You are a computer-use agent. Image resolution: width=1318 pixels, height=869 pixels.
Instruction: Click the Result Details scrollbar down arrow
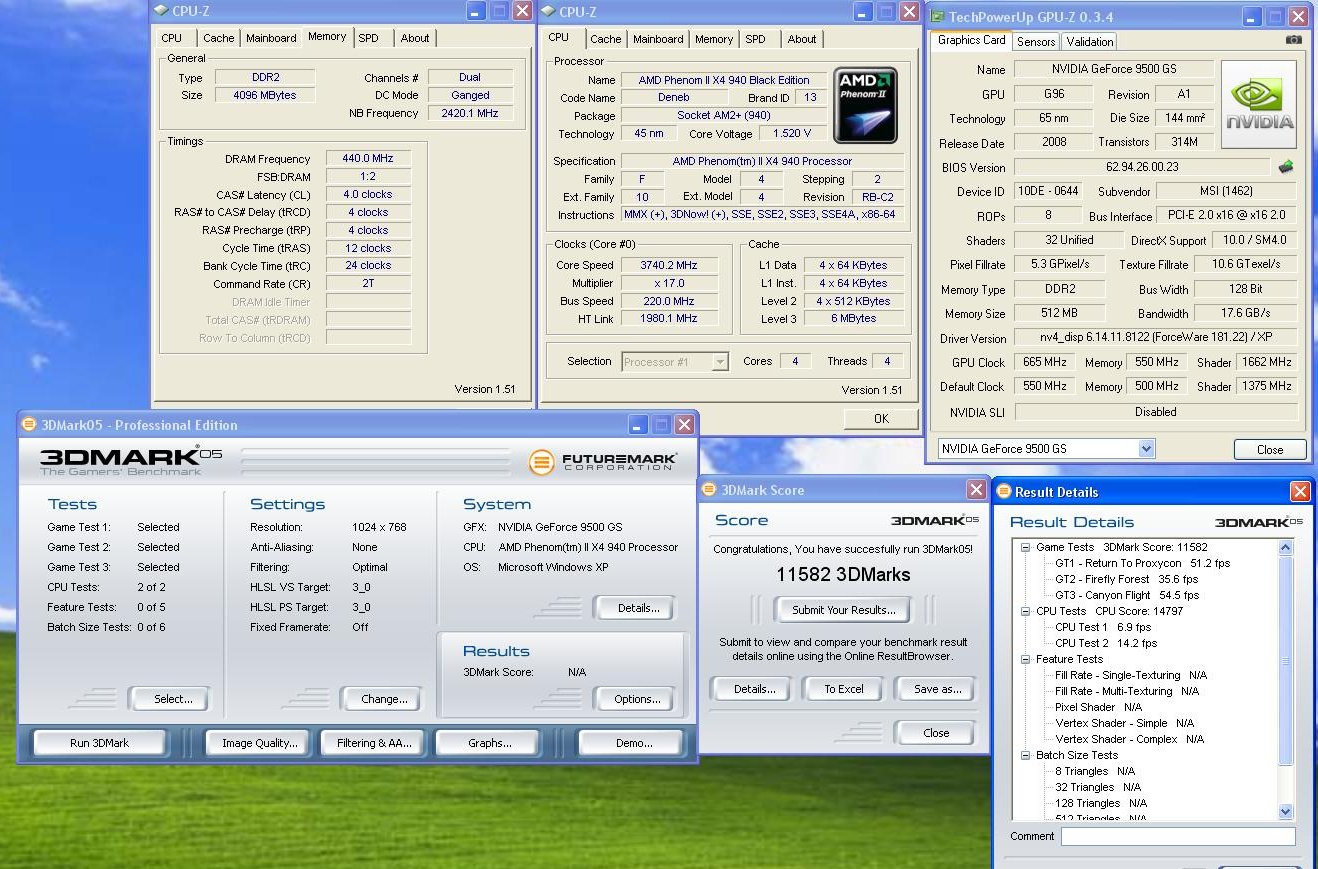(1285, 811)
